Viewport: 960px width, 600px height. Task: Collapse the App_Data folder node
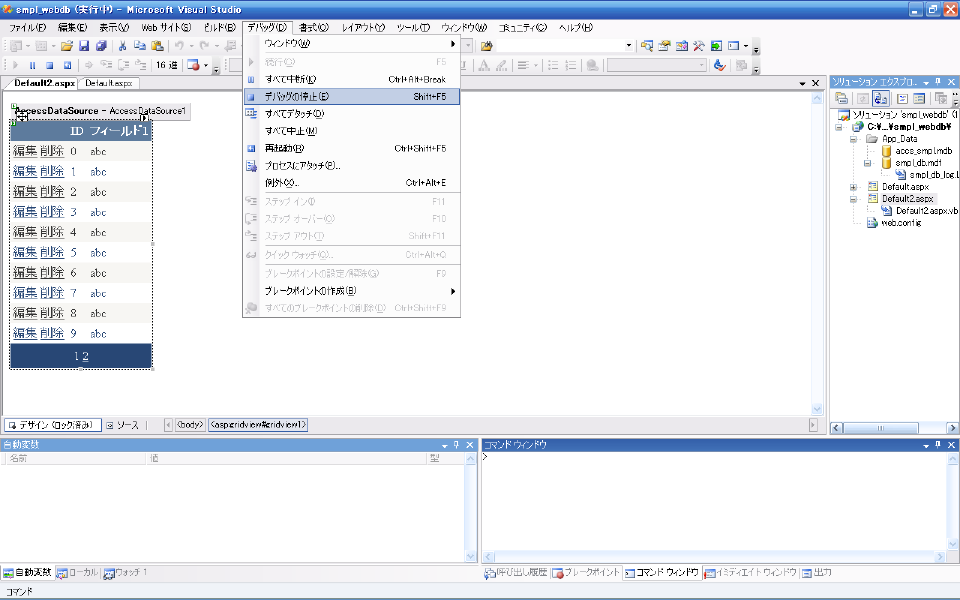click(x=853, y=139)
